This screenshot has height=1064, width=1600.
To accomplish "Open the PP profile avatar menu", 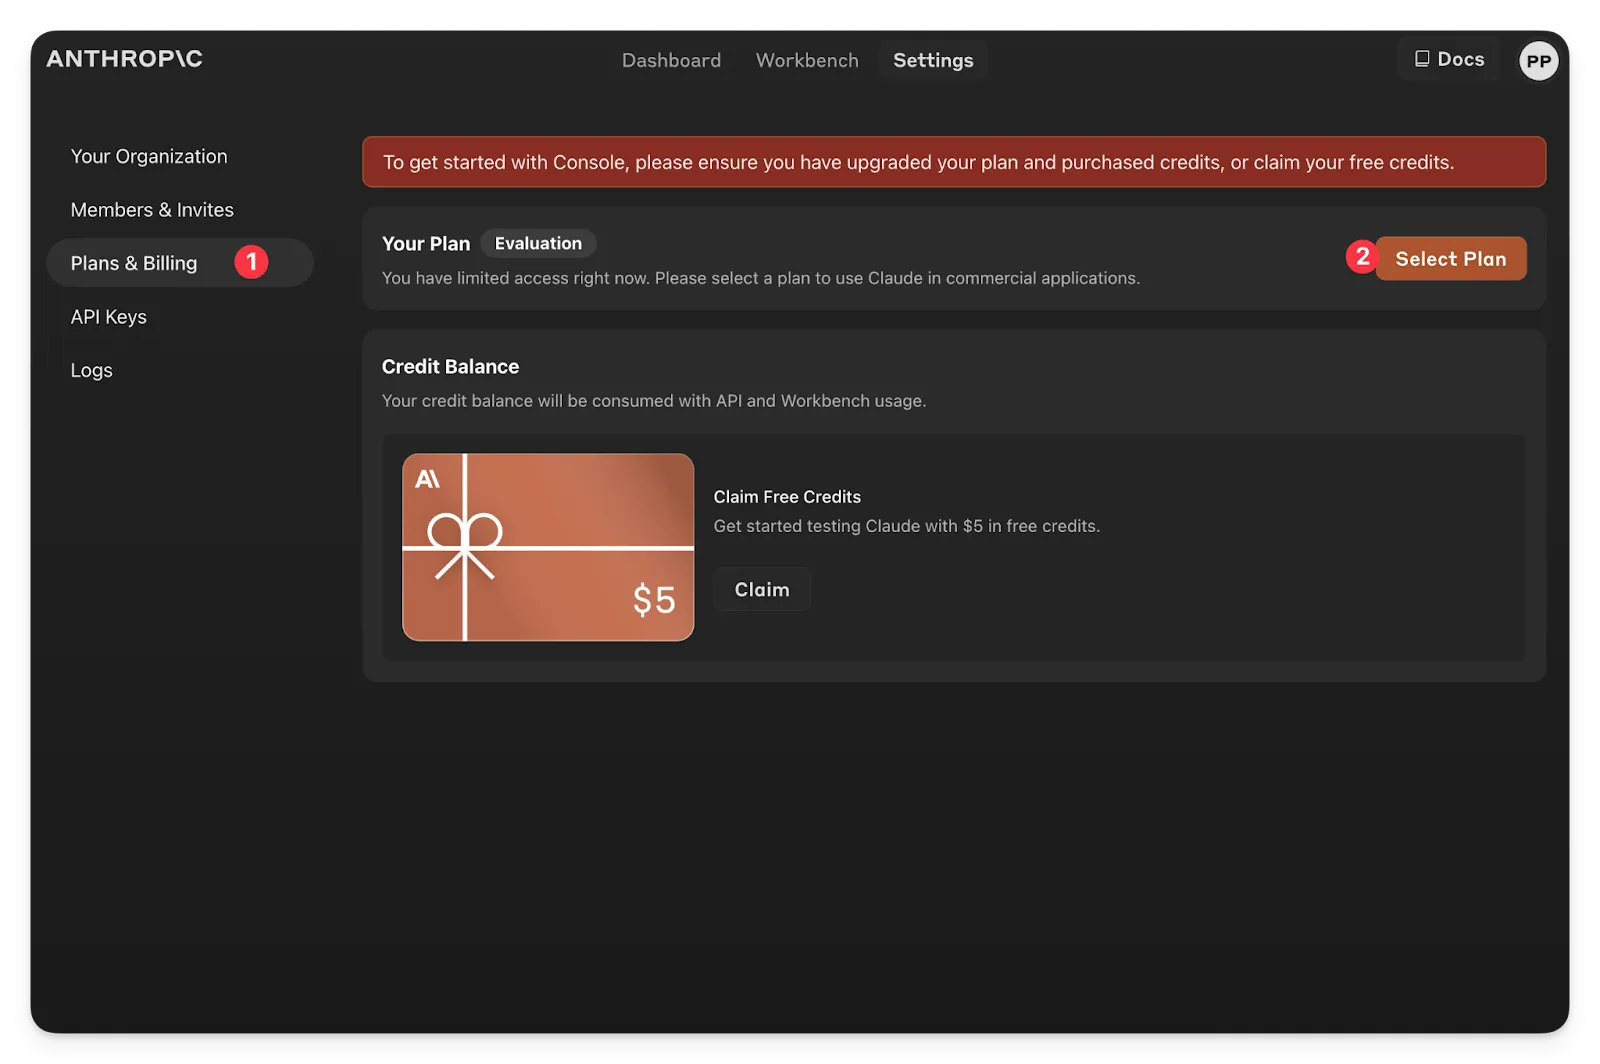I will [1538, 60].
